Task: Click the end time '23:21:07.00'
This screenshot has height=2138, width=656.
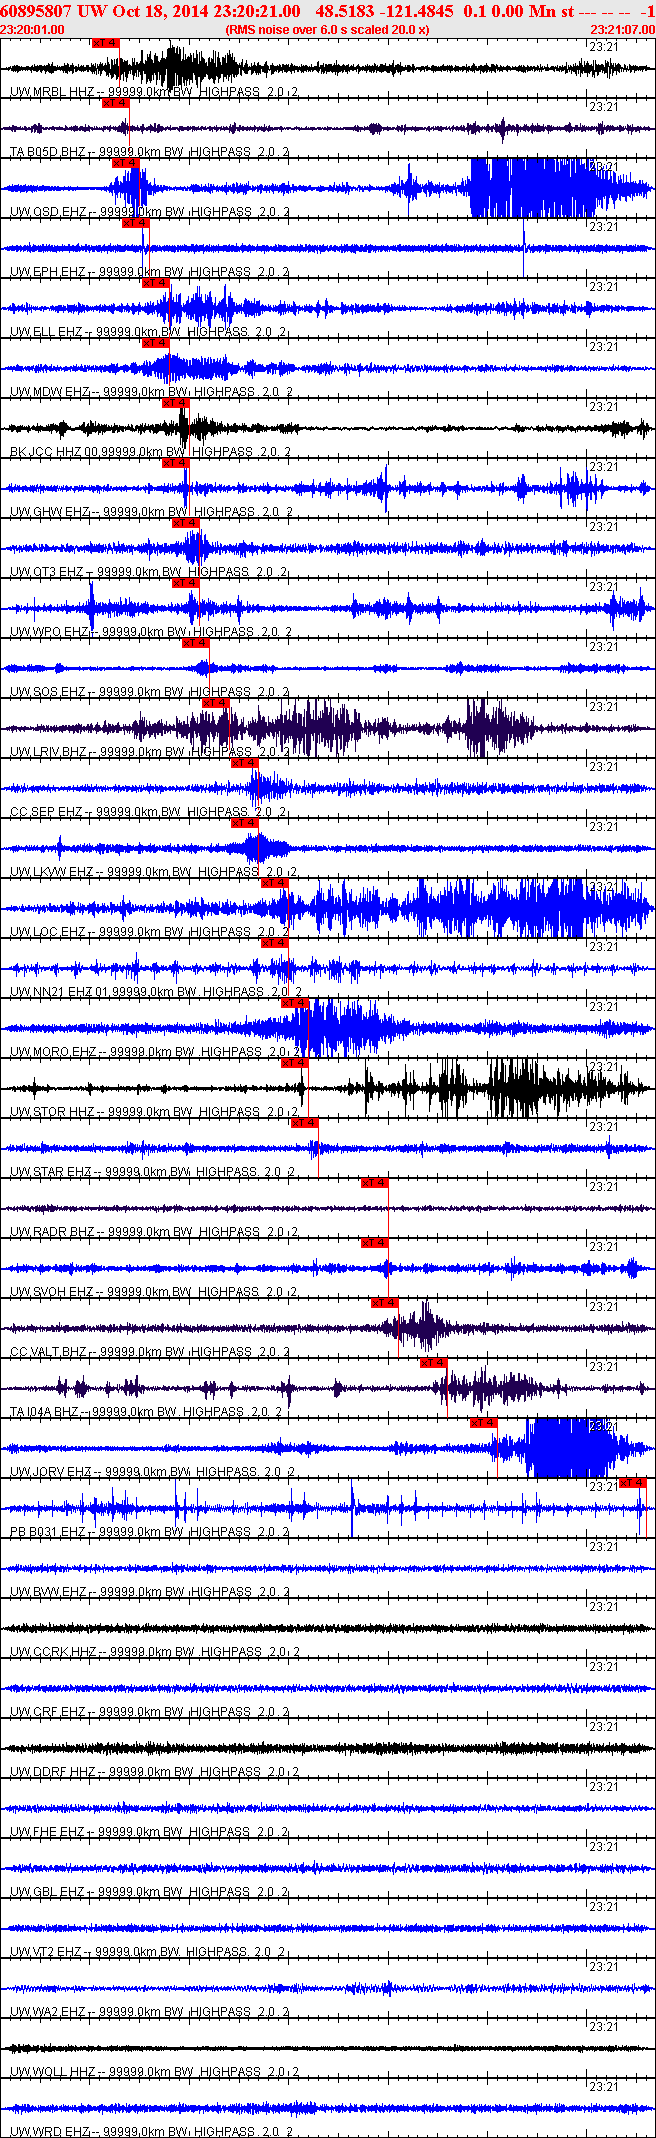Action: click(x=623, y=29)
